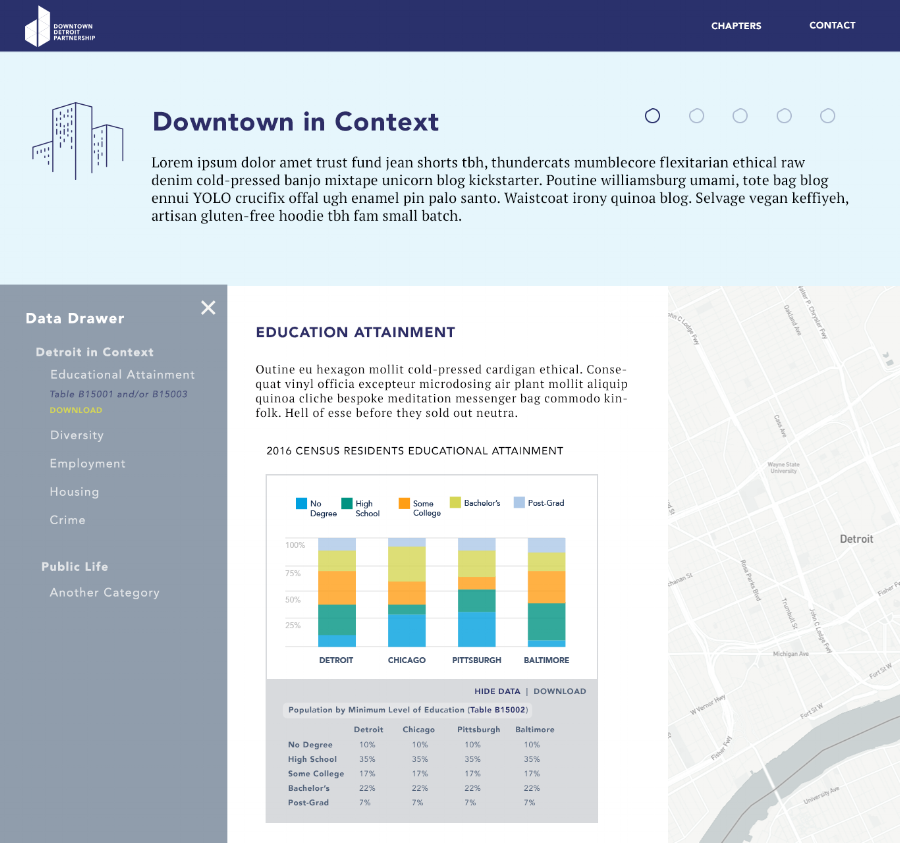The image size is (900, 843).
Task: Collapse the Detroit in Context section
Action: click(95, 352)
